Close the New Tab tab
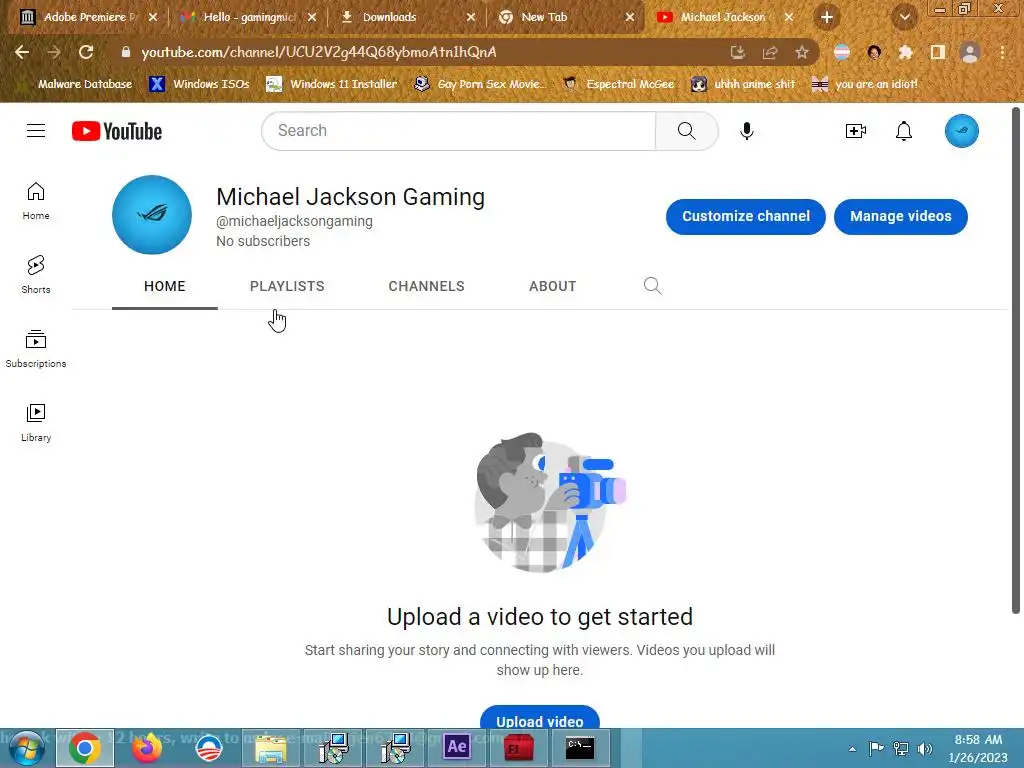The image size is (1024, 768). 630,17
